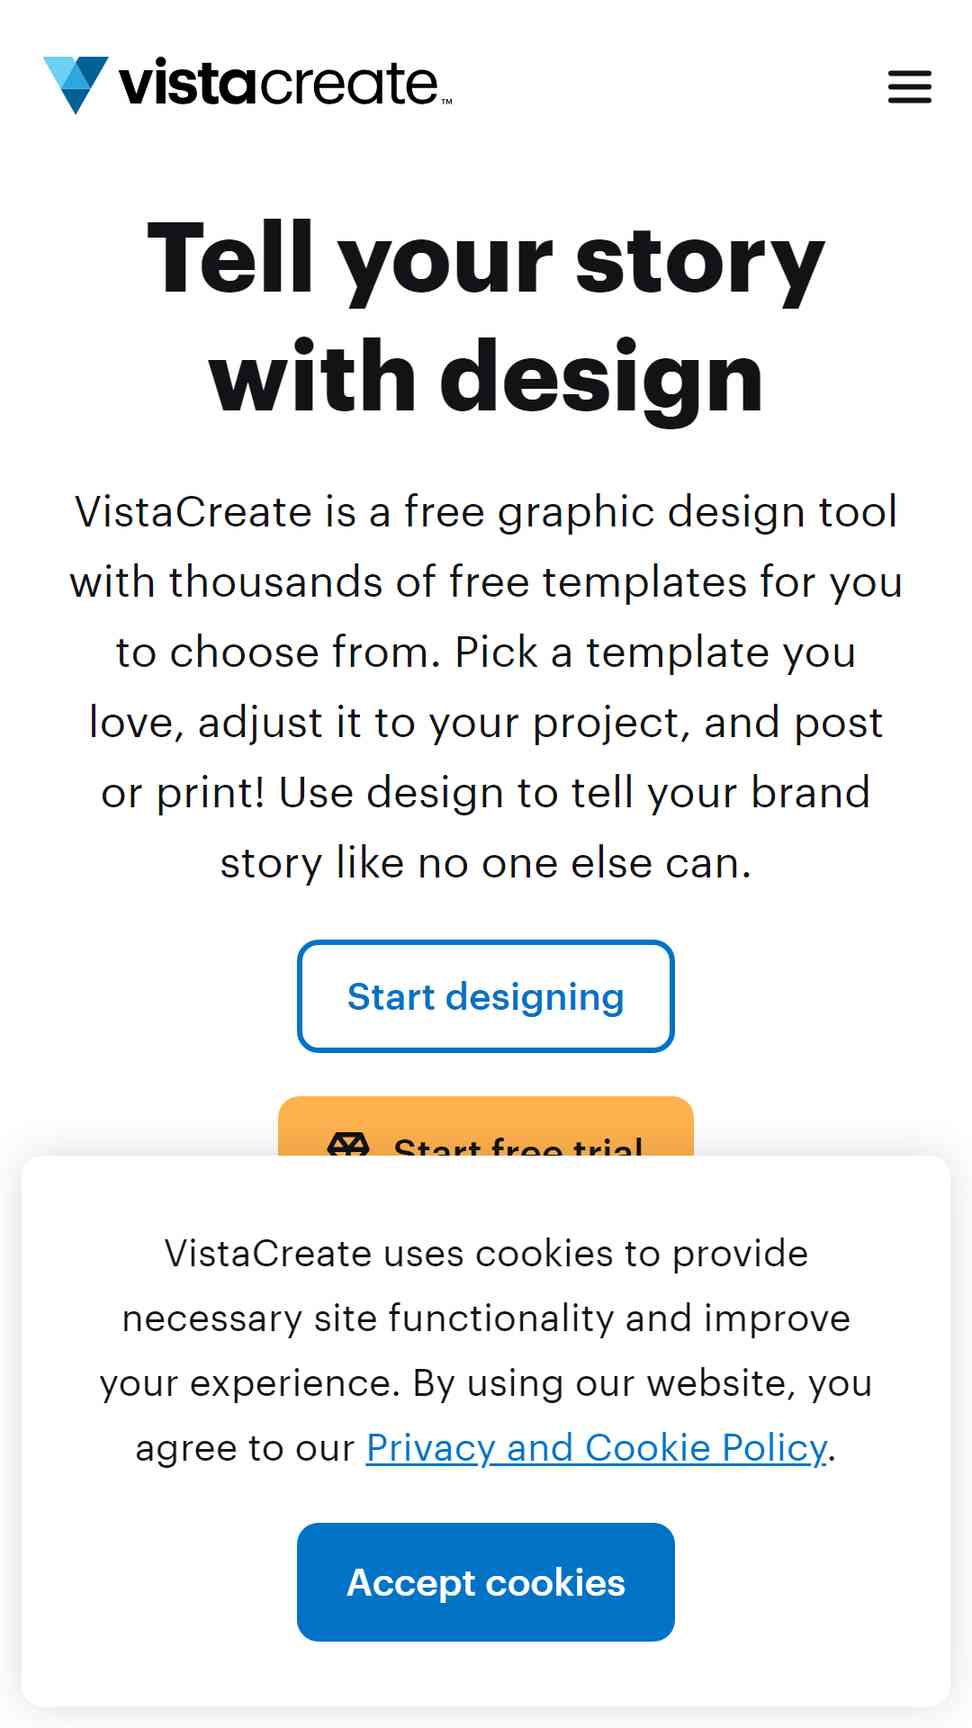
Task: Click the Start designing button
Action: tap(486, 996)
